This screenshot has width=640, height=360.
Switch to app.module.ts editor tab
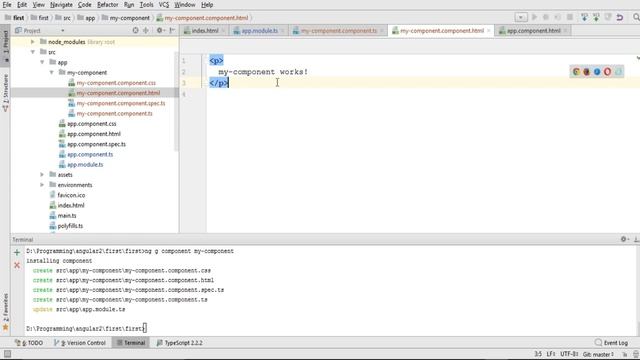tap(259, 31)
